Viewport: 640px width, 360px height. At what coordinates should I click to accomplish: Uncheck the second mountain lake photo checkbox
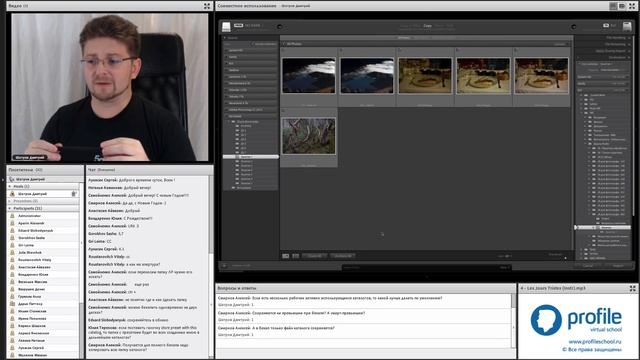(342, 50)
